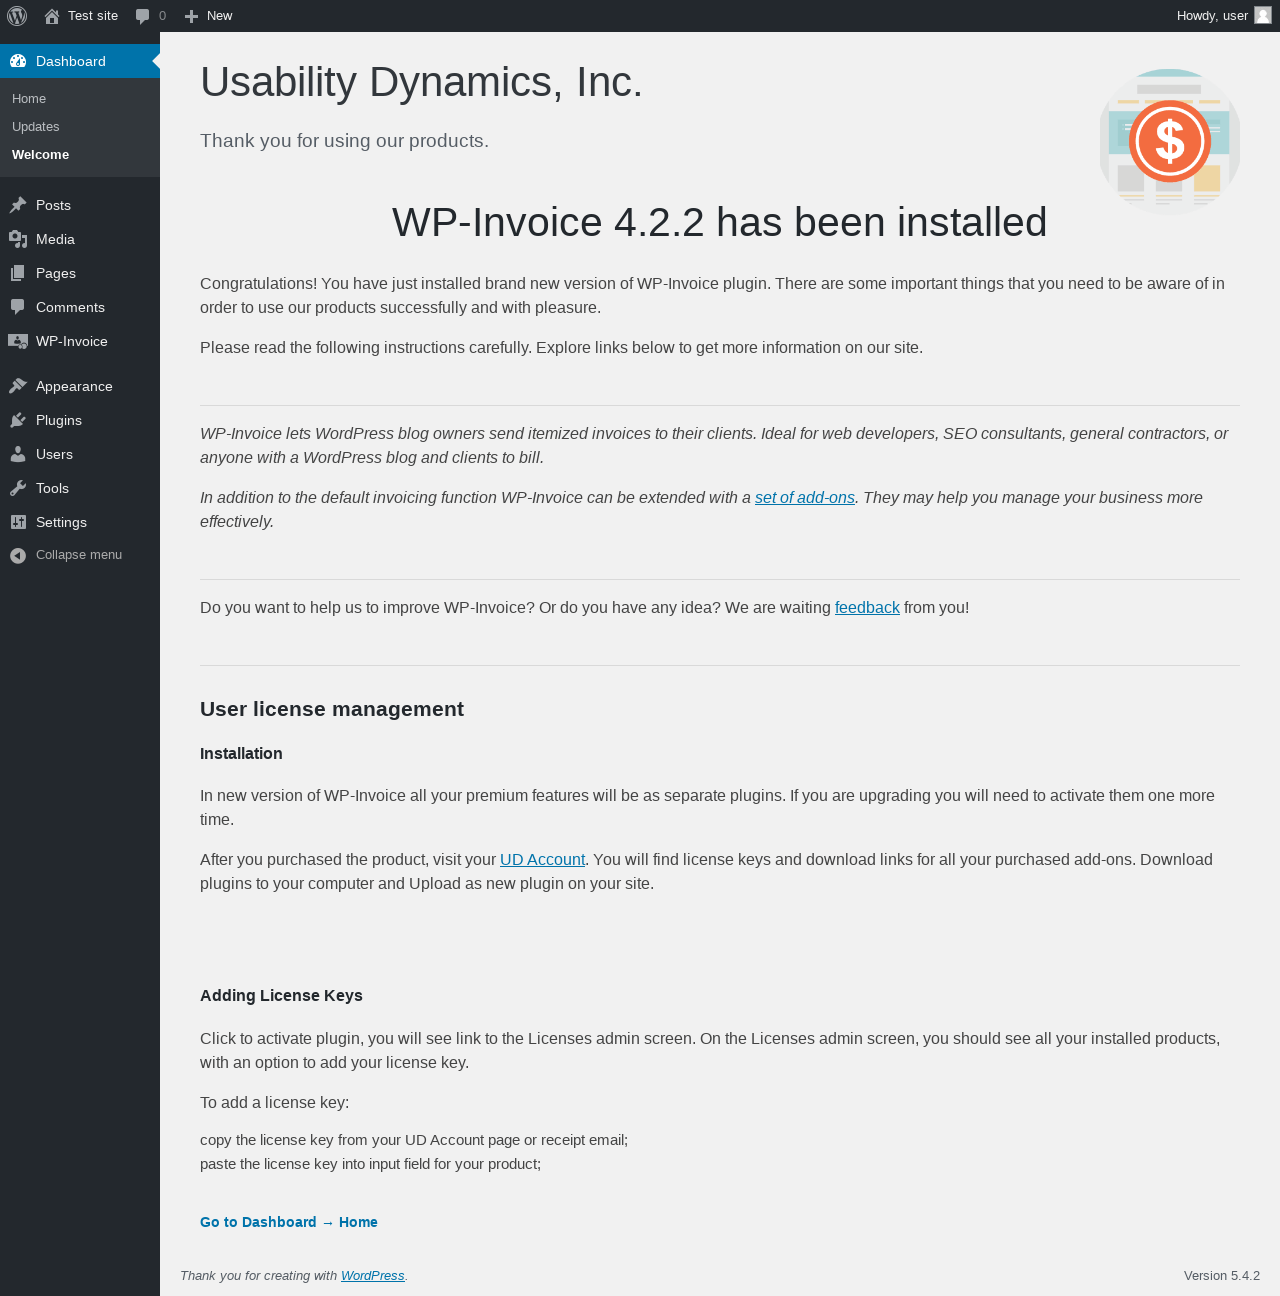The width and height of the screenshot is (1280, 1296).
Task: Visit the UD Account link
Action: click(x=542, y=860)
